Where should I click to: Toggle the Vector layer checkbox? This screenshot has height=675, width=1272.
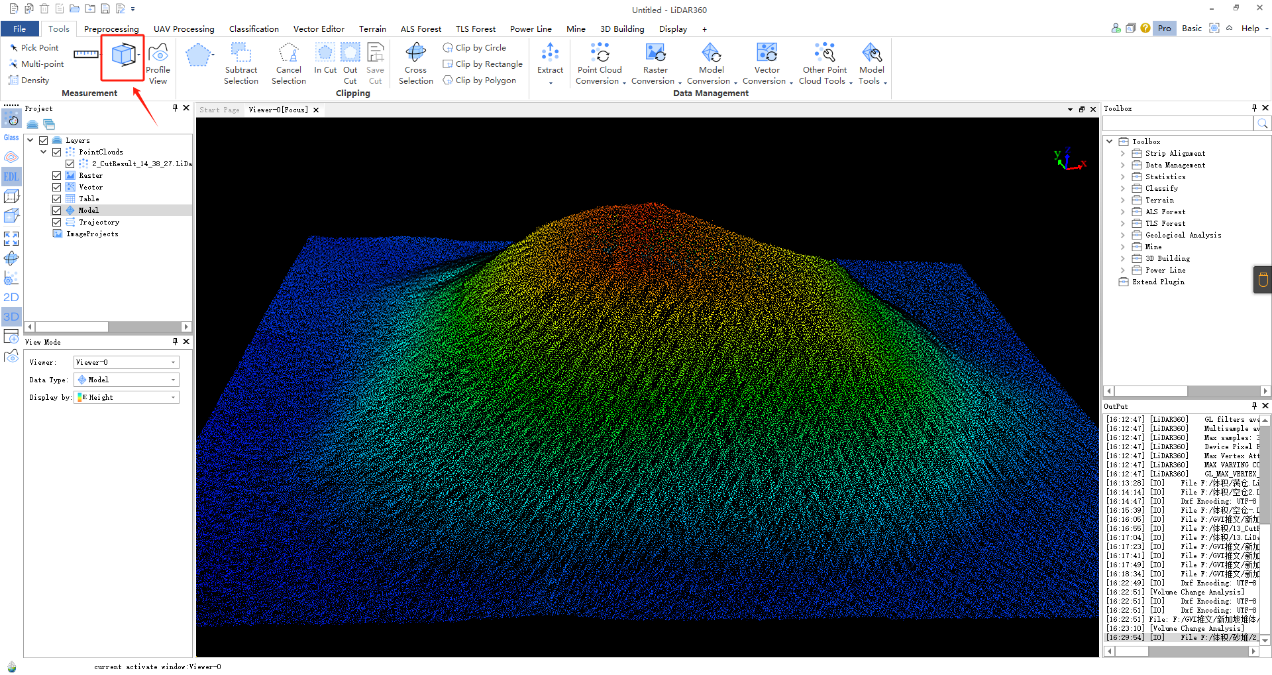[x=56, y=187]
